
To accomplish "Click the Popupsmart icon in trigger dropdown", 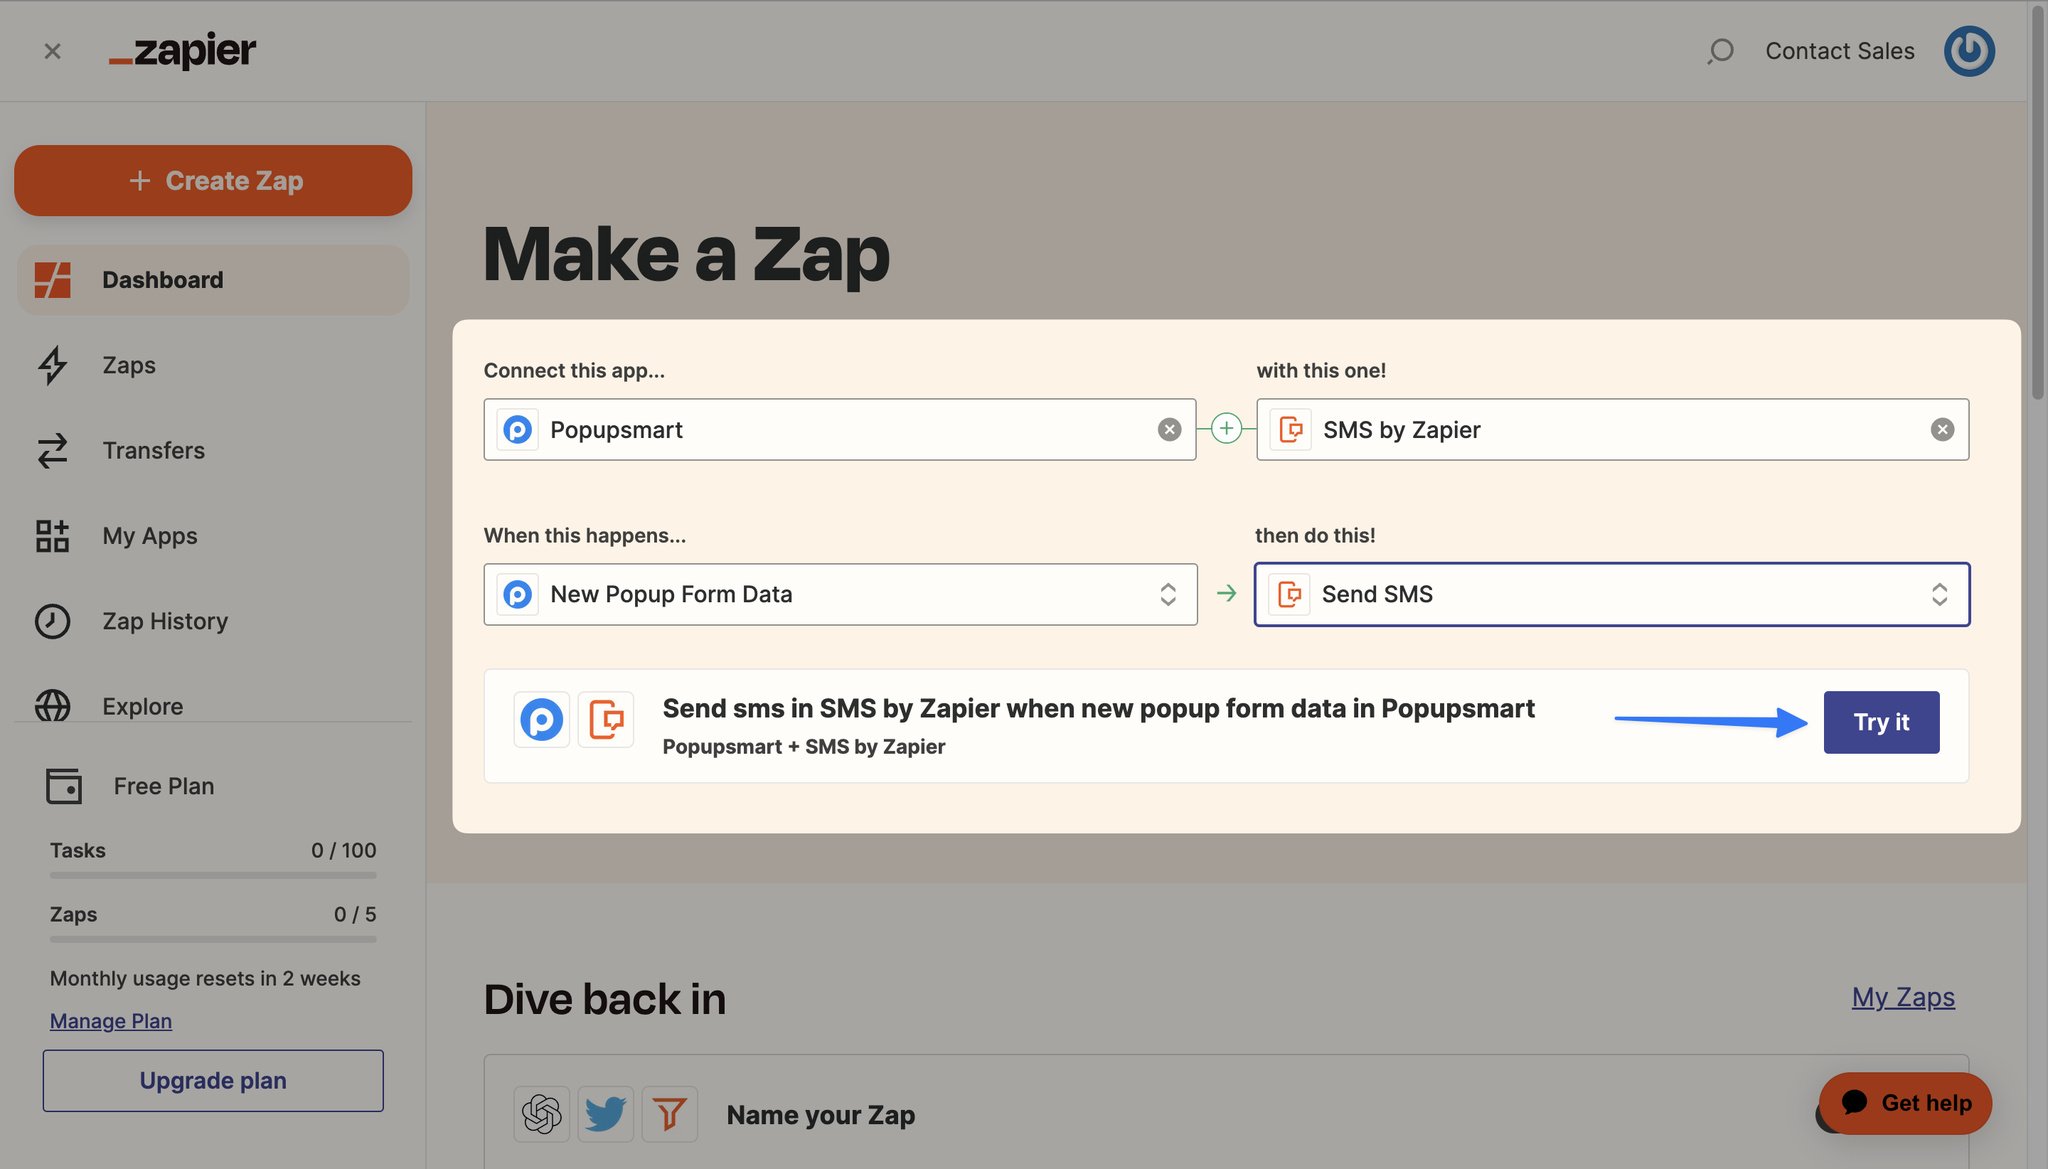I will (x=518, y=595).
